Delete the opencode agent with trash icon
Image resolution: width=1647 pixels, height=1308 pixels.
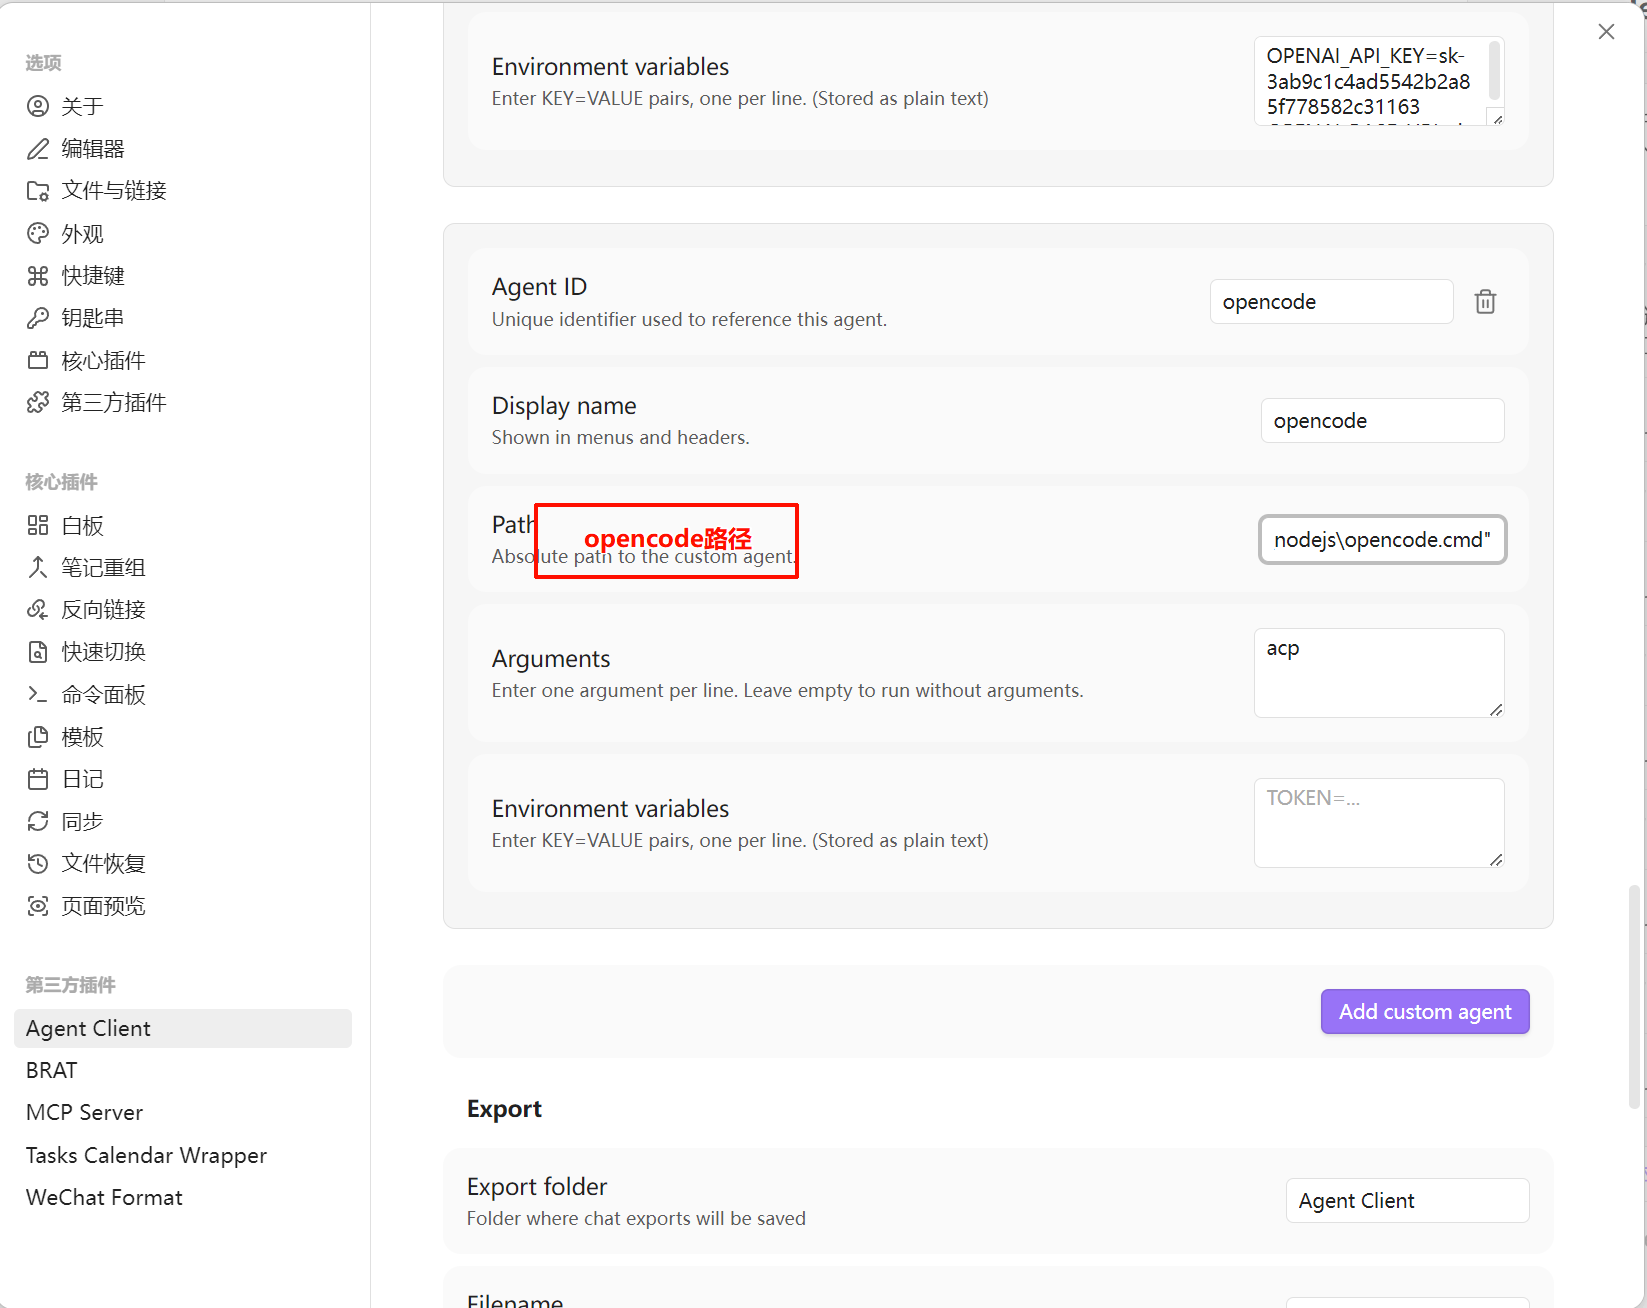coord(1485,301)
